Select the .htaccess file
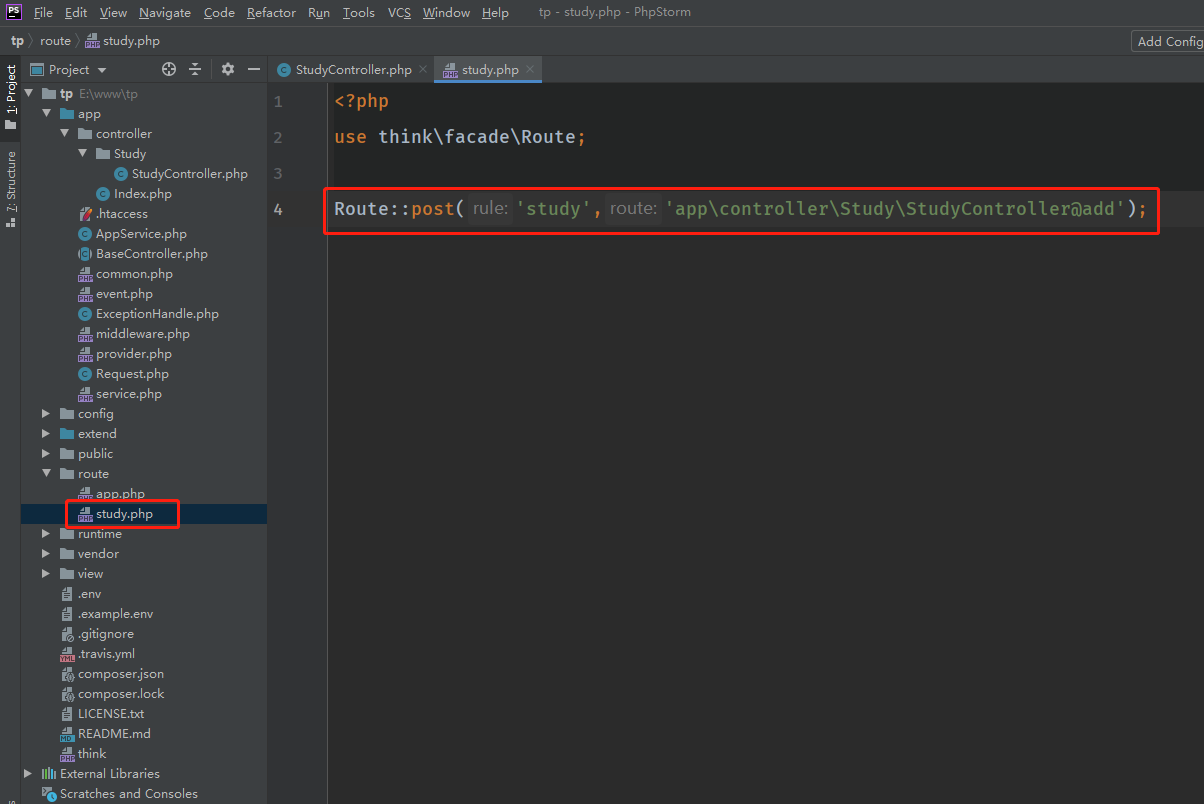 pos(113,213)
